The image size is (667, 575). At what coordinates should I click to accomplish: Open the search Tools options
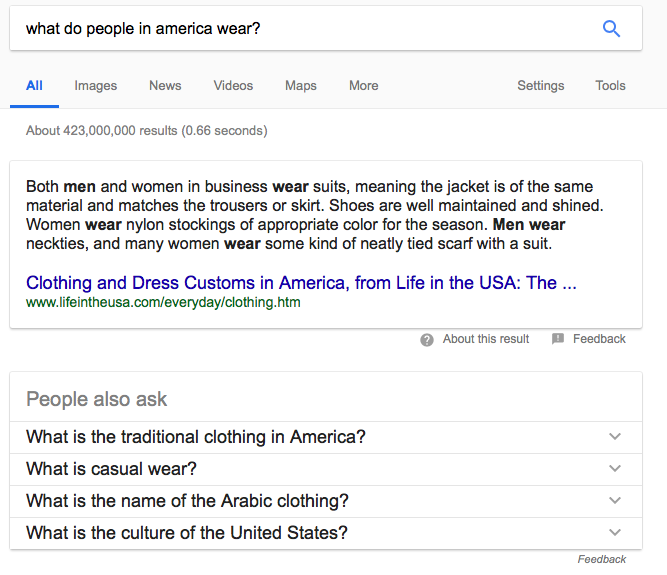[x=610, y=86]
